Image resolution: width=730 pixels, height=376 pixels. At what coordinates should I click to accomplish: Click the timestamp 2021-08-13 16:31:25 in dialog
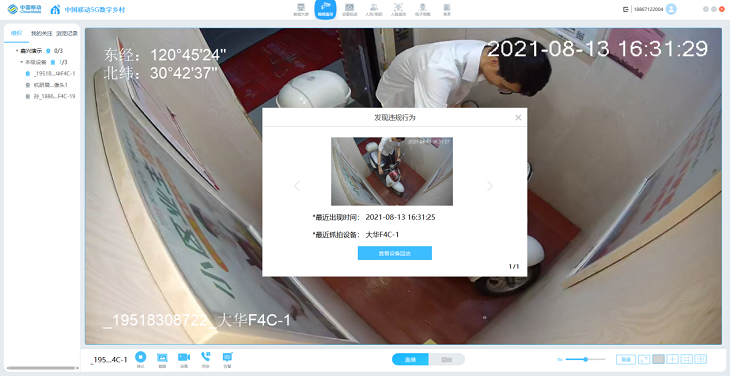(400, 217)
